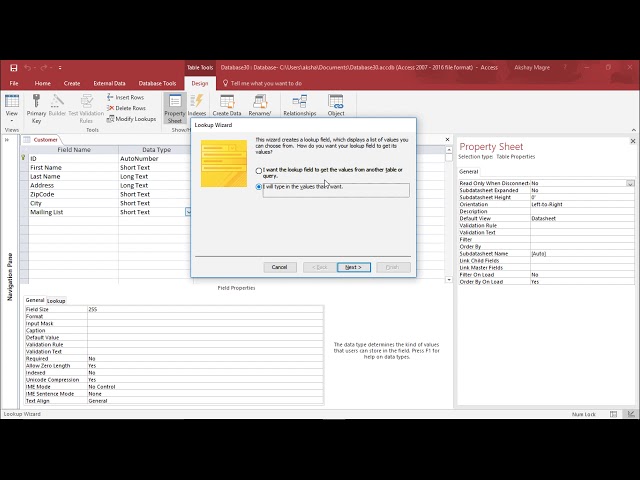Select radio: get values from another table
Viewport: 640px width, 480px height.
(x=259, y=171)
